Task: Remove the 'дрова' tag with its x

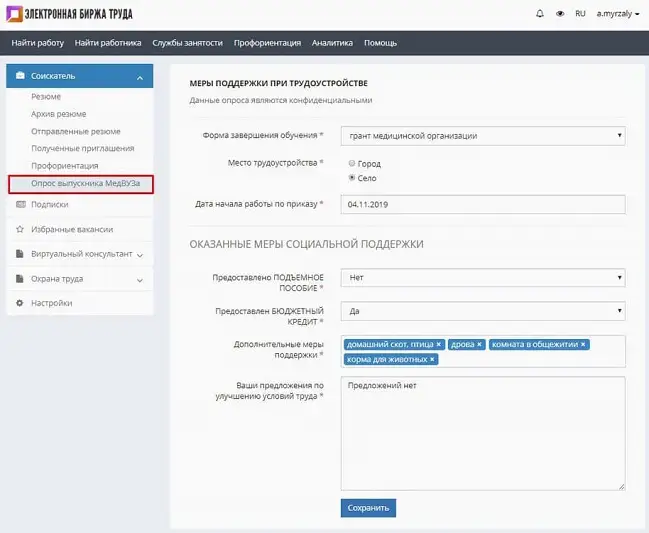Action: coord(479,344)
